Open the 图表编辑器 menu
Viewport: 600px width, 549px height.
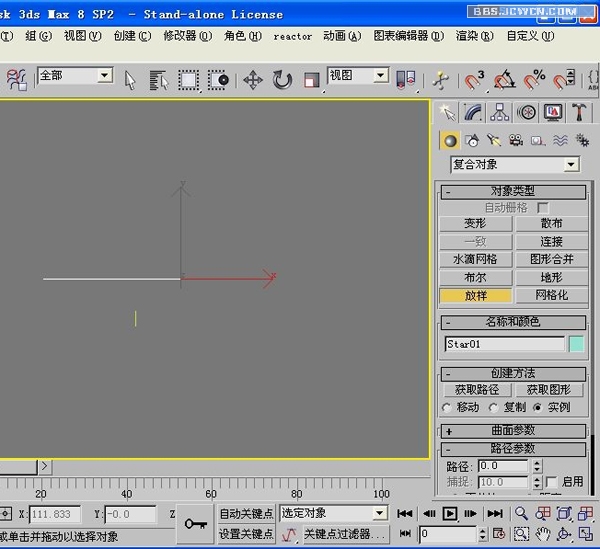(x=409, y=36)
